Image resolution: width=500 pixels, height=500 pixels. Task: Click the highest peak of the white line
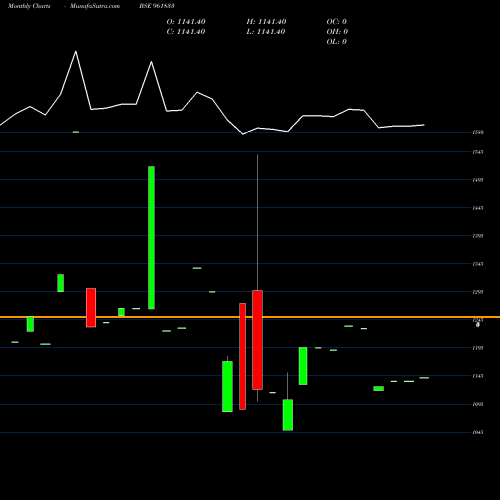tap(76, 51)
